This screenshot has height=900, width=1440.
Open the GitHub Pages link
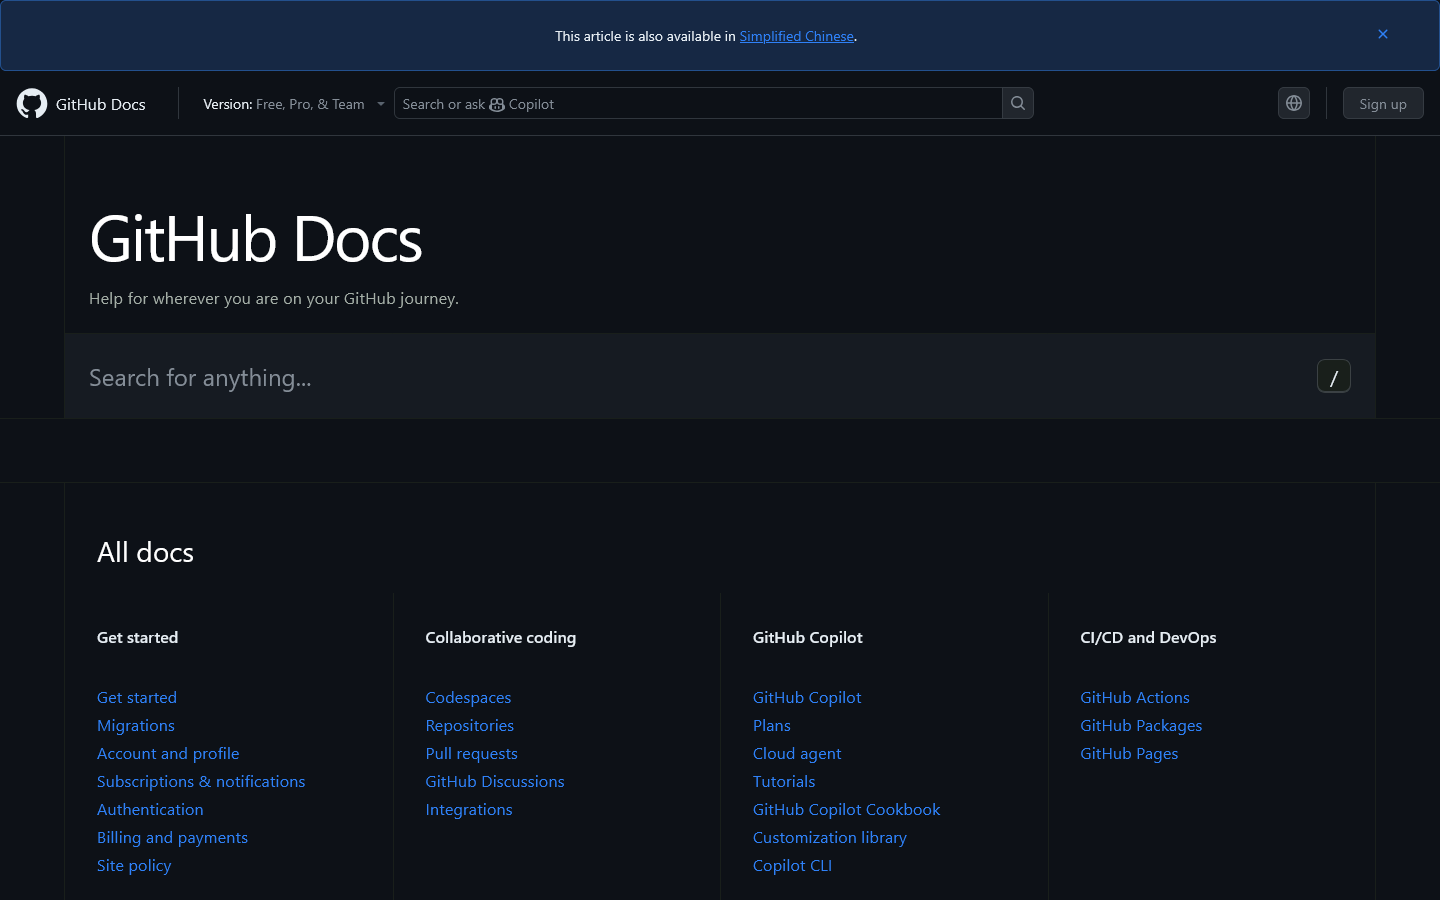(1129, 753)
